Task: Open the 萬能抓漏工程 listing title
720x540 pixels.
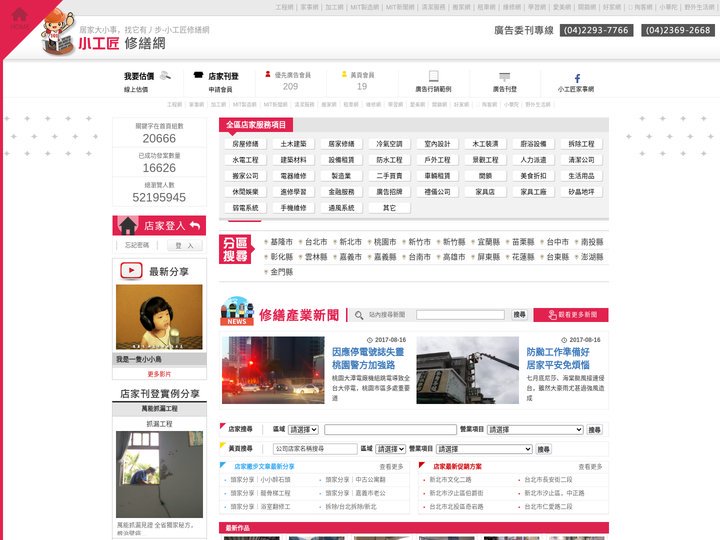Action: click(159, 408)
